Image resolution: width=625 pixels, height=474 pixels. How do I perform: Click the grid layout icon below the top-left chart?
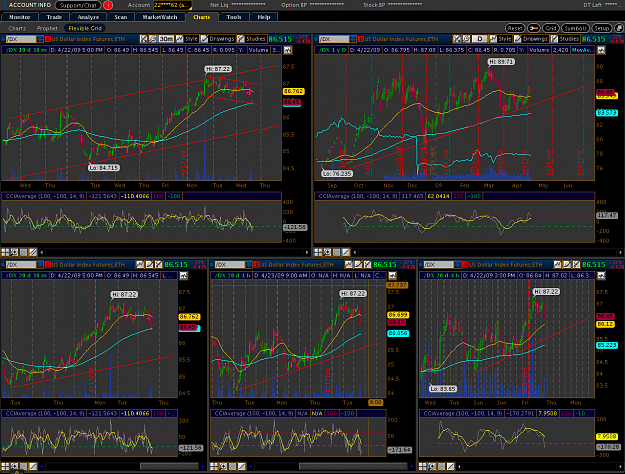[x=5, y=252]
